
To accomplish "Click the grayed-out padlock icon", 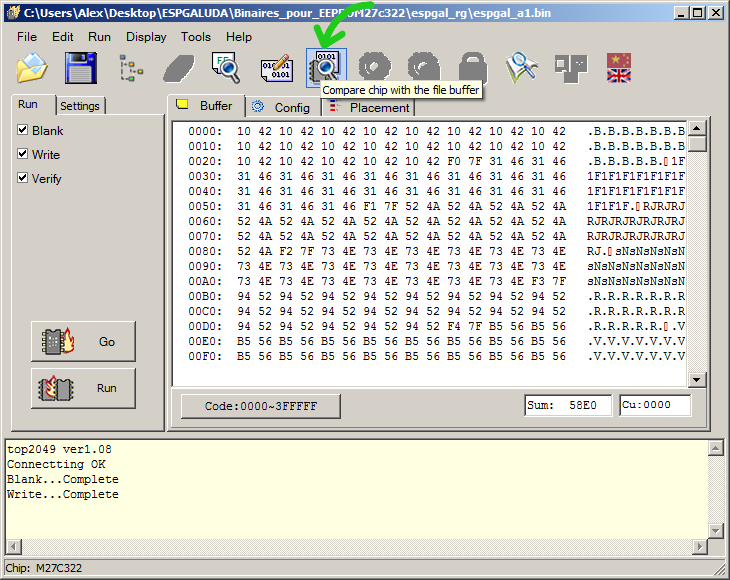I will tap(472, 68).
